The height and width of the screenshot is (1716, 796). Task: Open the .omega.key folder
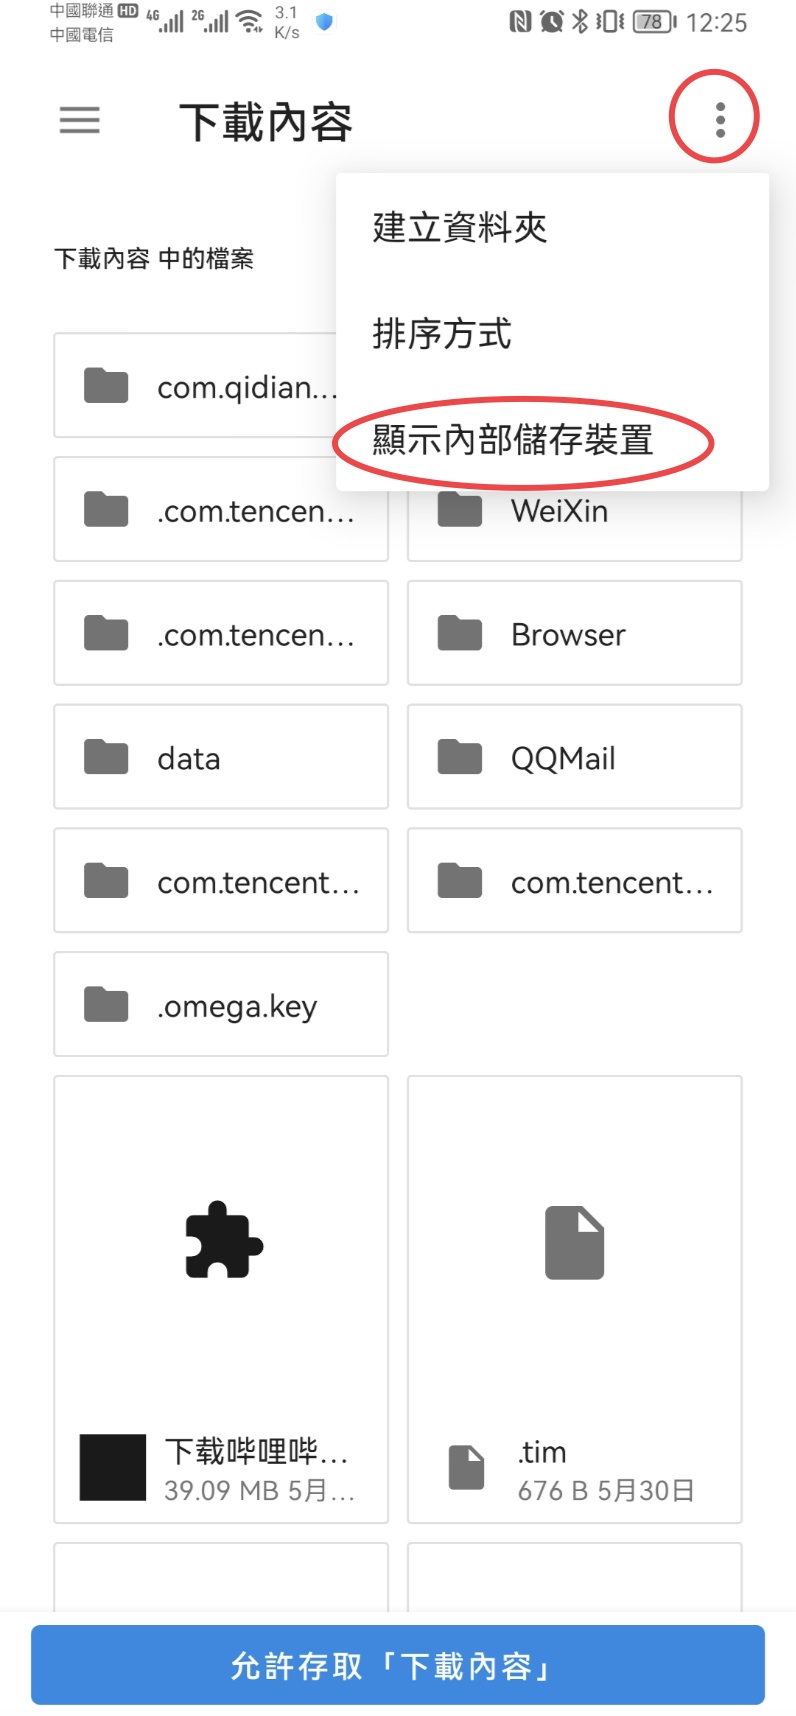click(221, 1004)
